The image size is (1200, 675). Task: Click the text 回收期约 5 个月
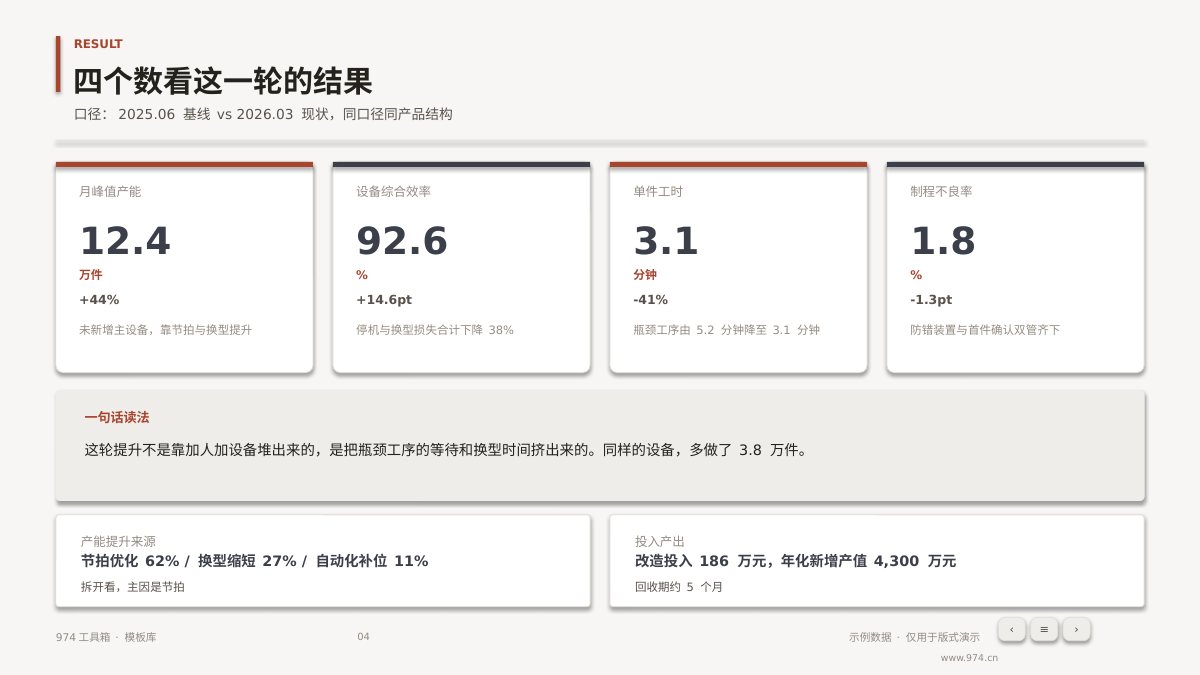pos(678,587)
